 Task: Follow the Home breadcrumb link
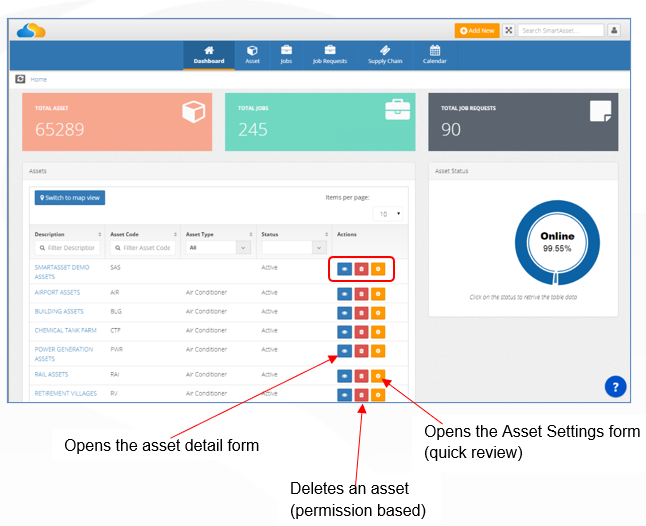(38, 79)
